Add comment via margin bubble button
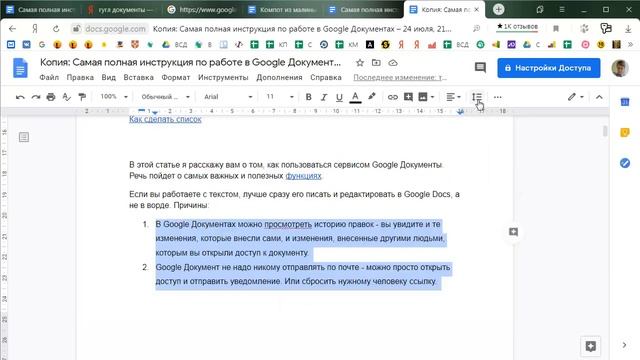Image resolution: width=640 pixels, height=360 pixels. click(x=513, y=232)
